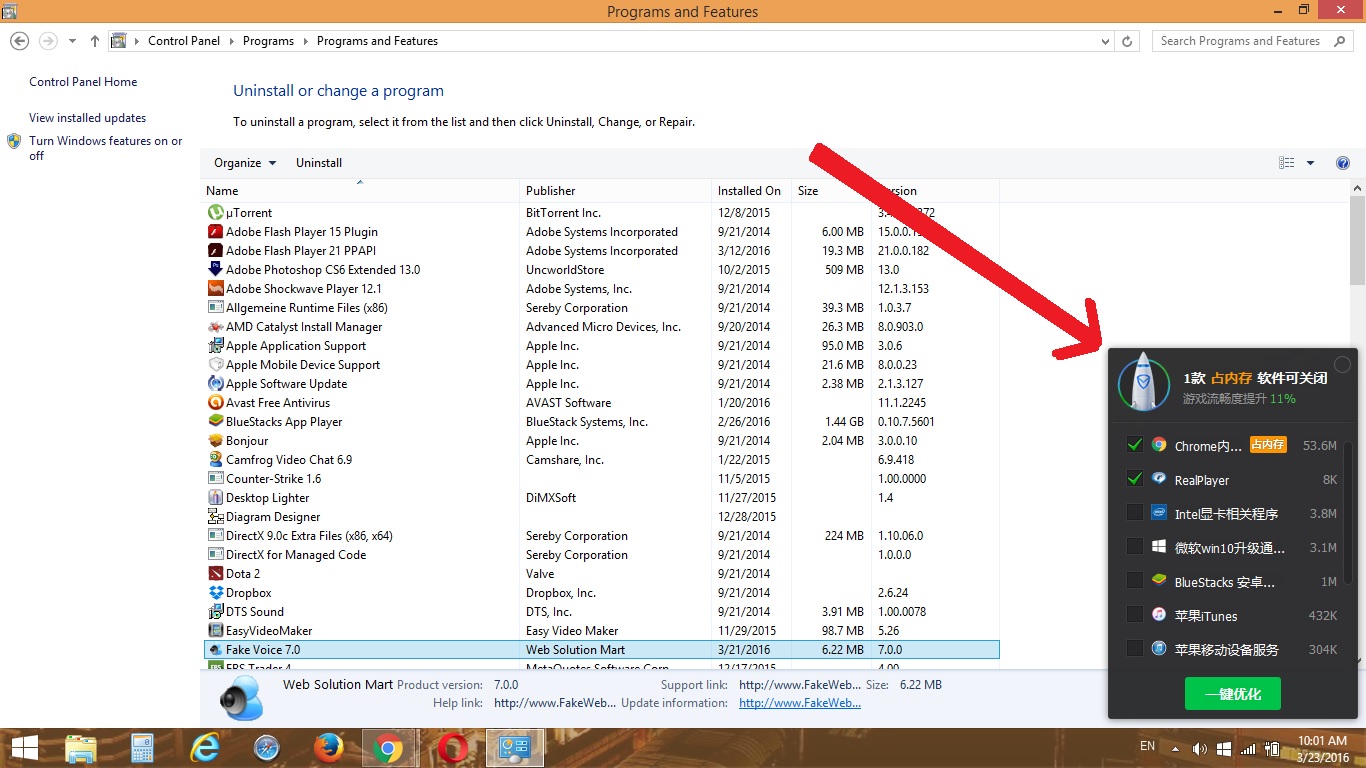Uncheck the Chrome checkbox in the optimizer popup
This screenshot has height=768, width=1366.
coord(1135,445)
